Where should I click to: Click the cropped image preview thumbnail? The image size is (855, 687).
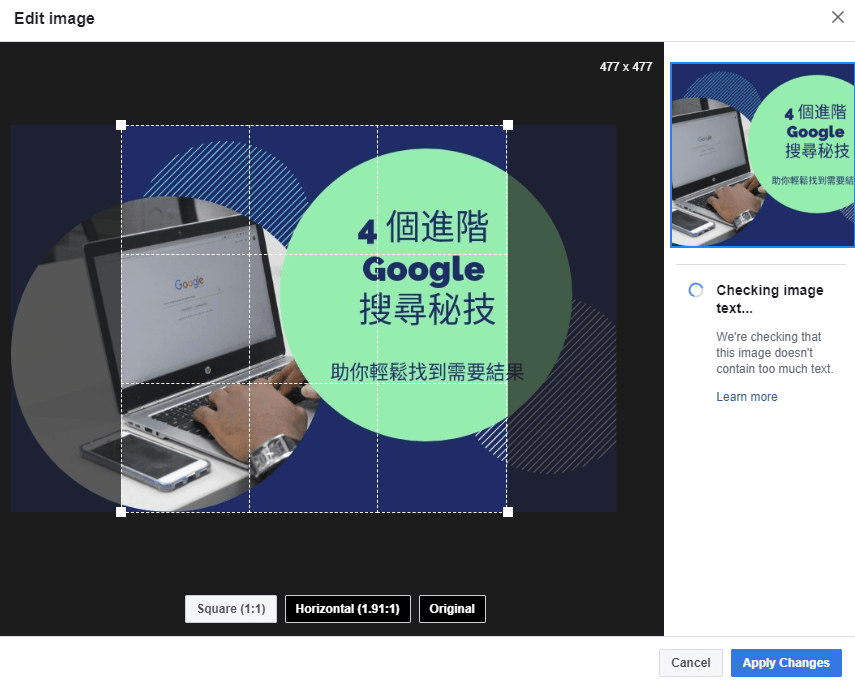pos(762,155)
